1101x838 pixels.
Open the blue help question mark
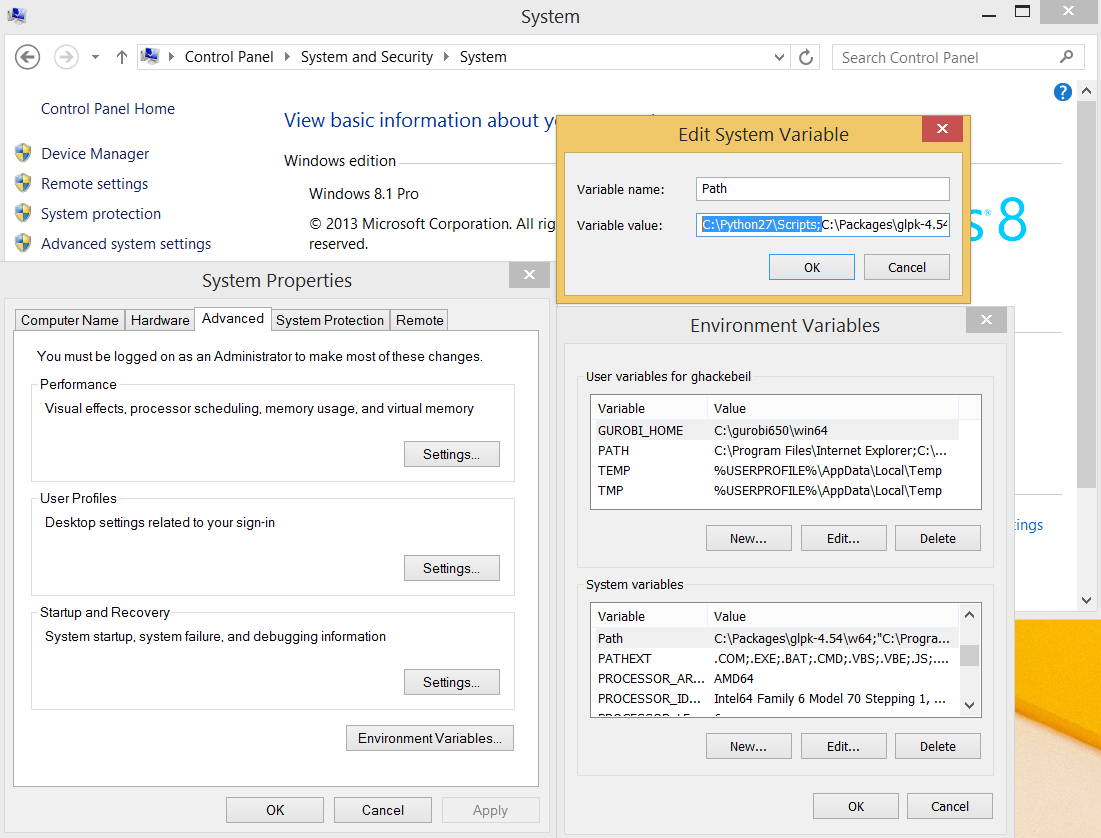1062,91
